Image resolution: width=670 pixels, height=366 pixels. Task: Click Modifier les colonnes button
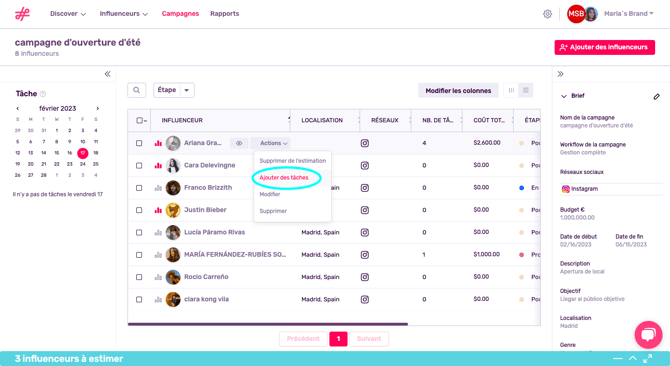pos(458,91)
